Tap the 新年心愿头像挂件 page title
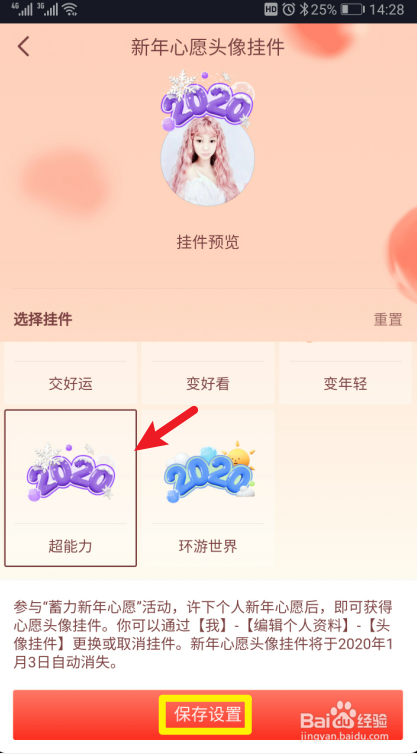417x754 pixels. point(208,48)
